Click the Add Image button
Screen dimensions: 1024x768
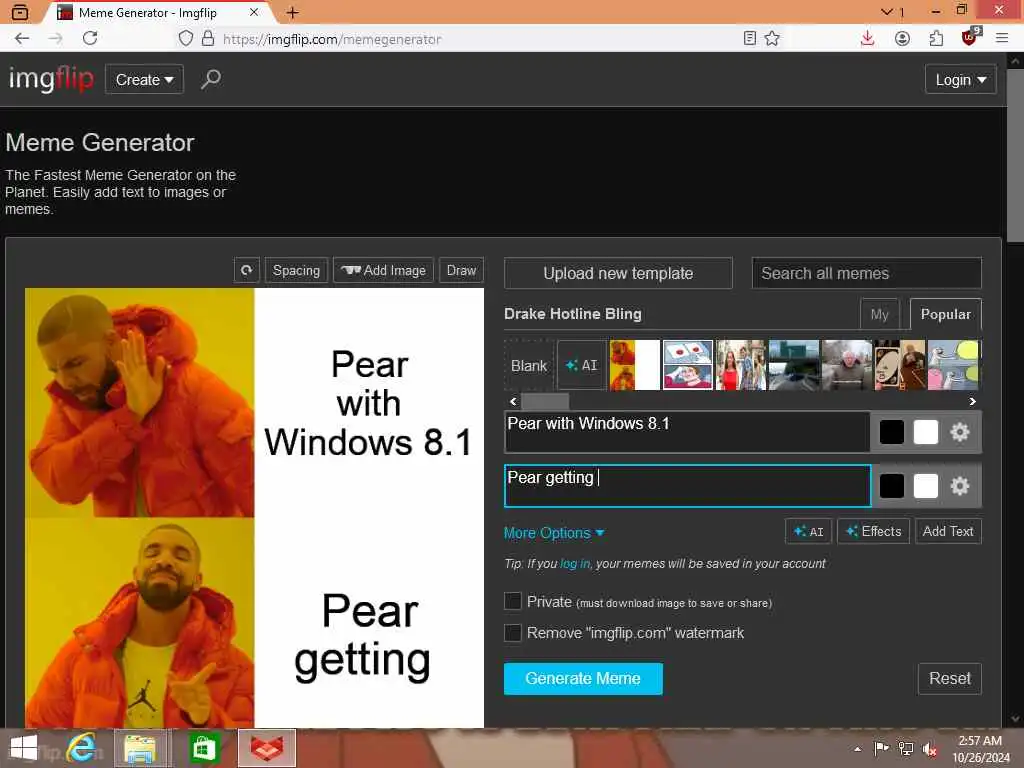383,270
